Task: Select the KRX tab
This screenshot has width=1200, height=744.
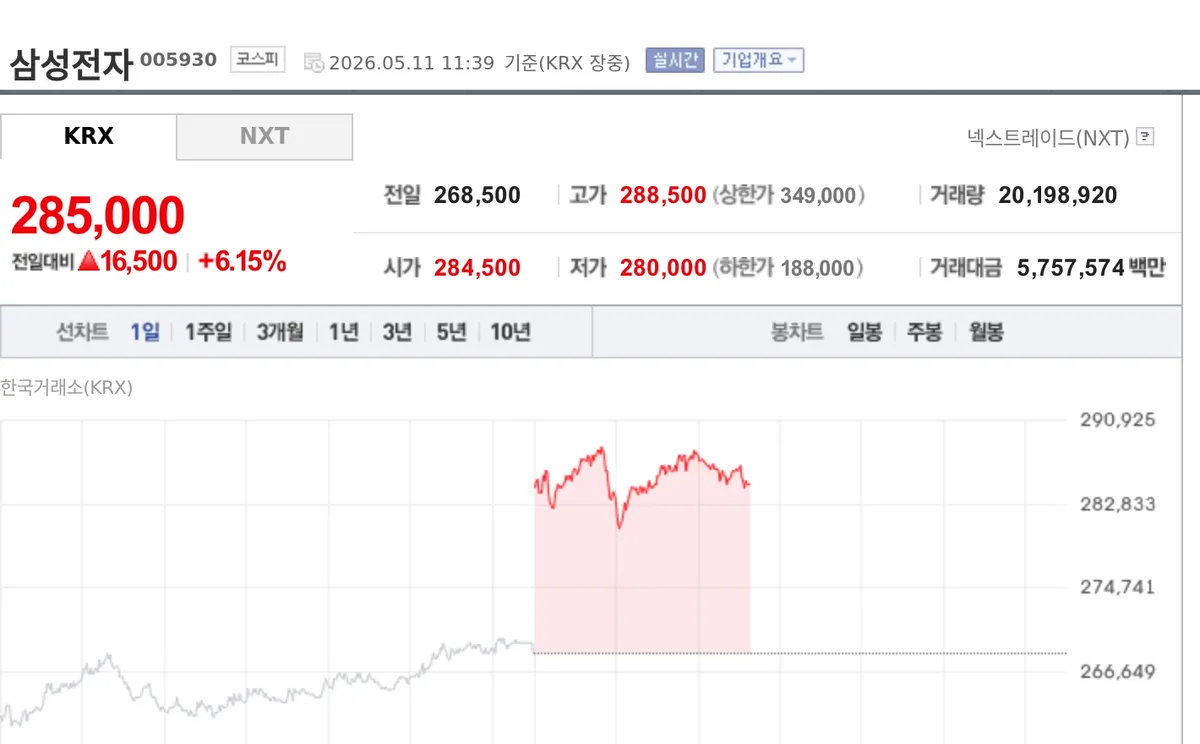Action: [88, 137]
